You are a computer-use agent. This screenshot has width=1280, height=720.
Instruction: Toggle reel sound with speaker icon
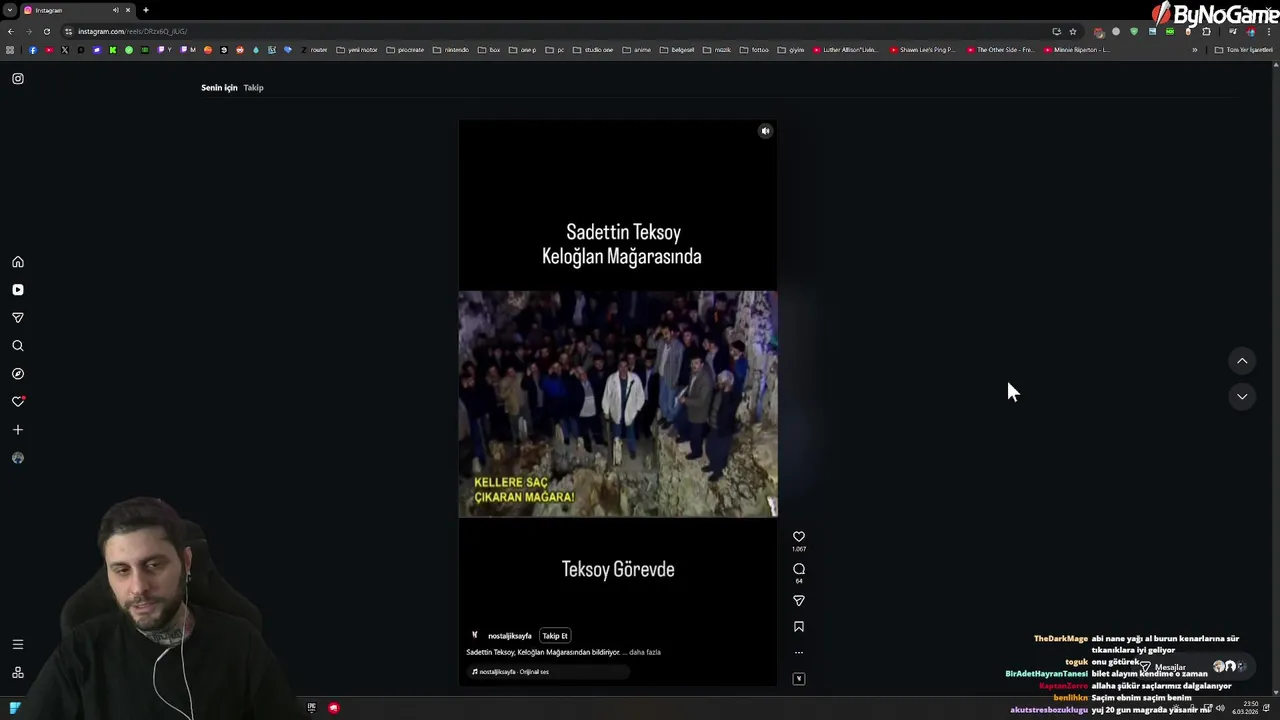765,131
